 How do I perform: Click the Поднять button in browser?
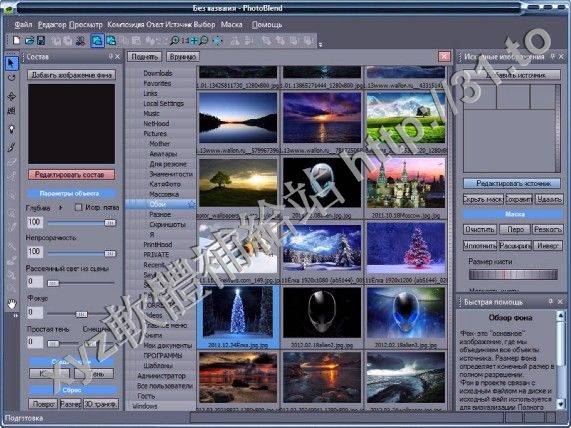click(x=145, y=56)
